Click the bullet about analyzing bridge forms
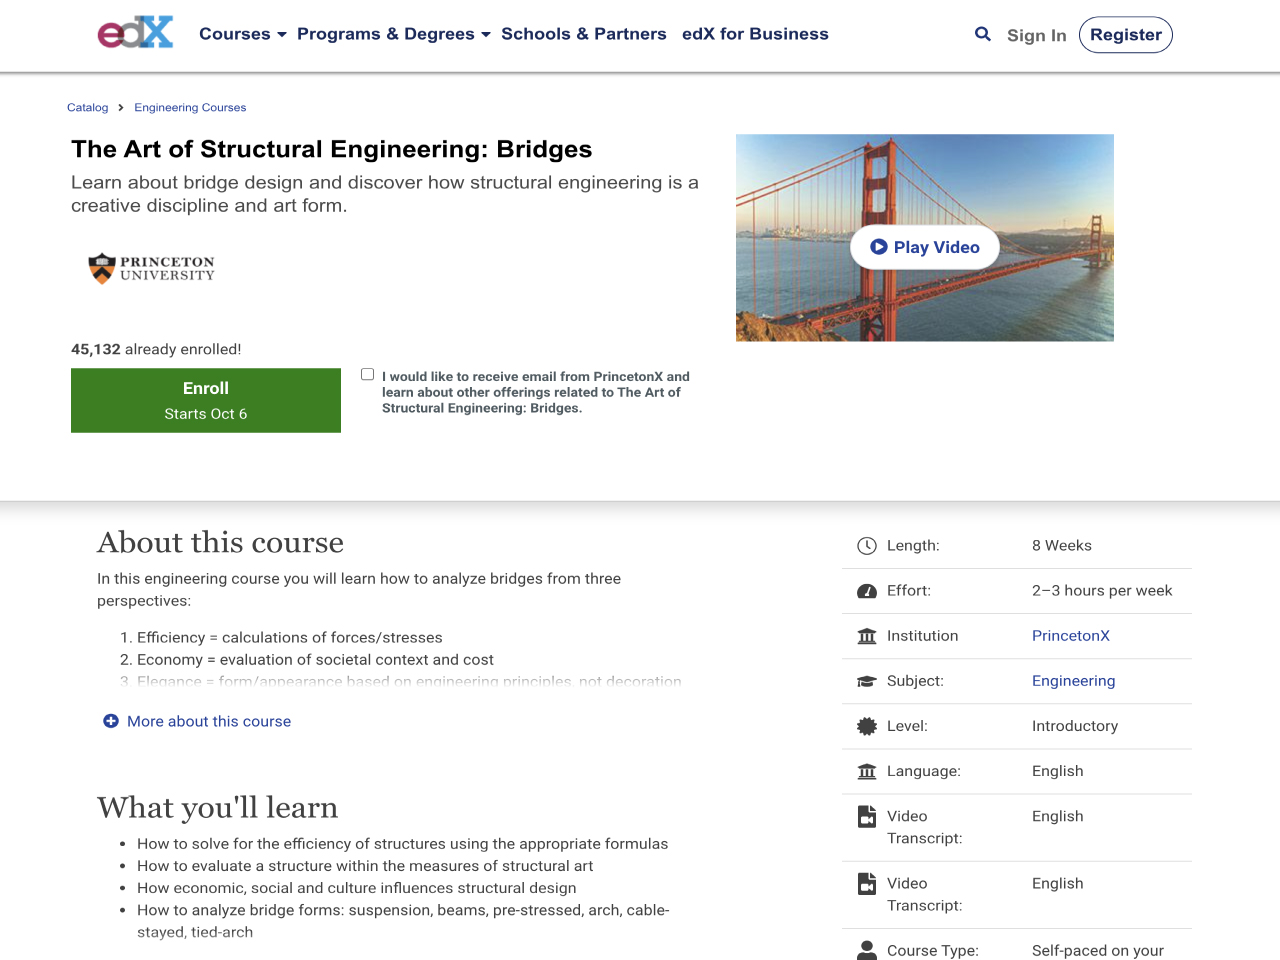The width and height of the screenshot is (1280, 960). [403, 921]
